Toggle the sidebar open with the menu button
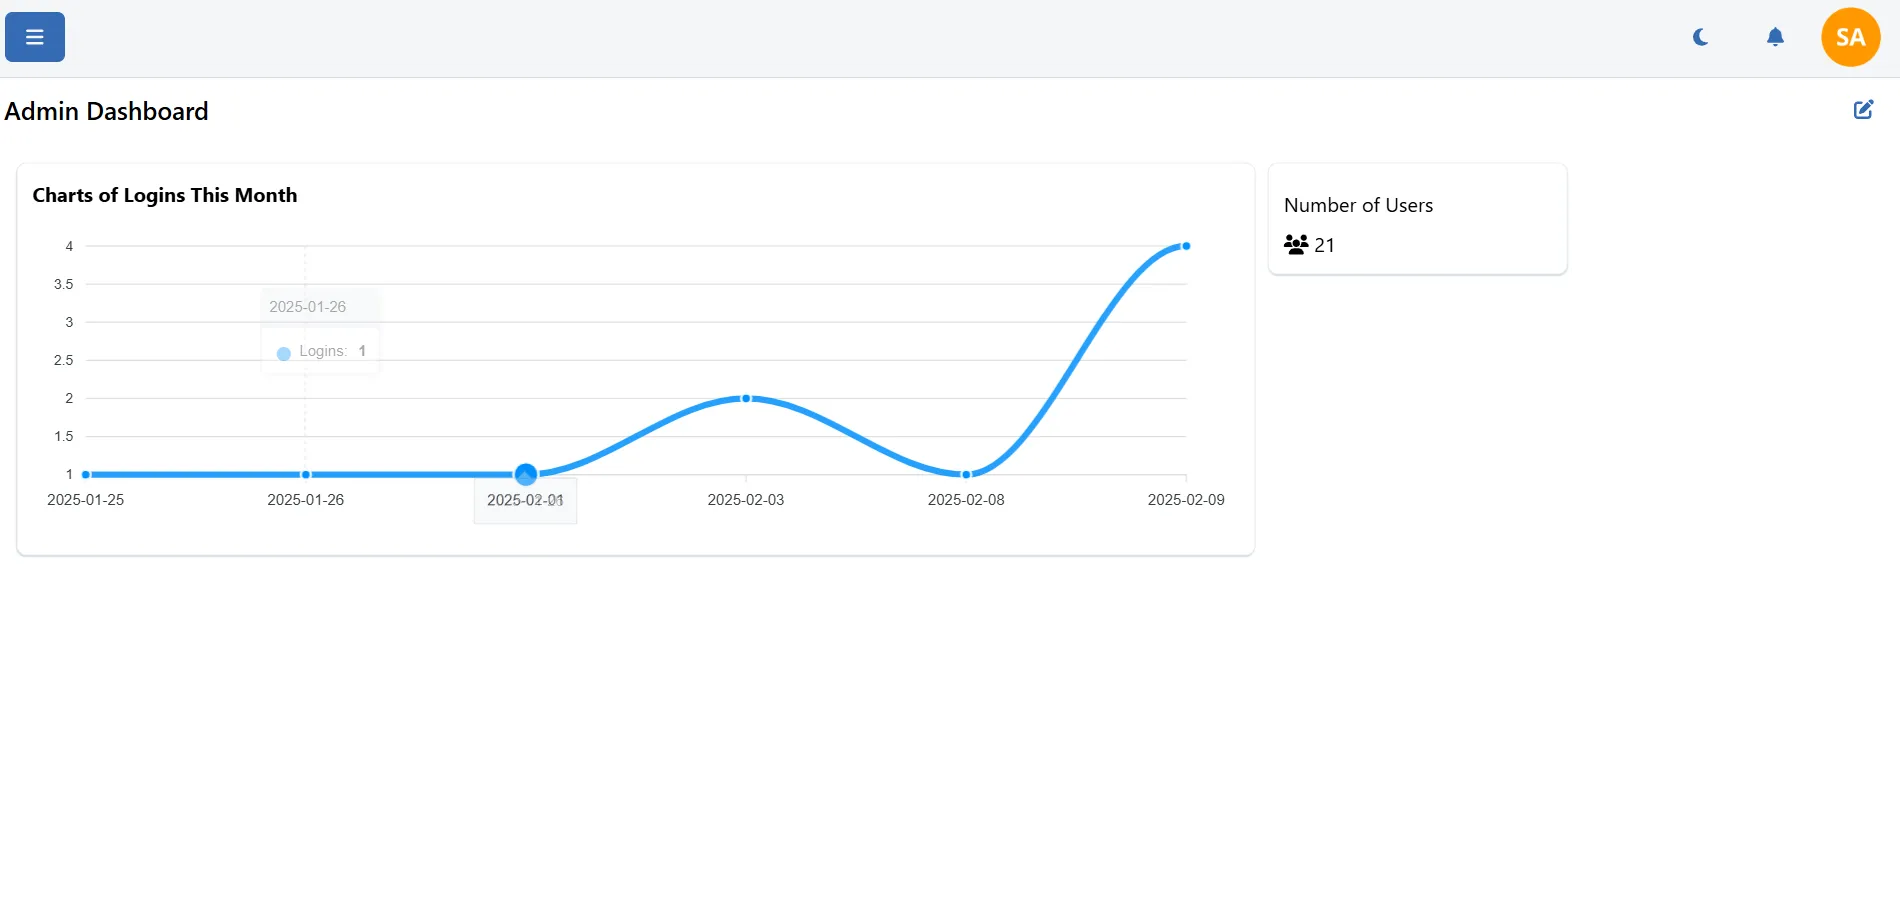This screenshot has height=912, width=1900. [x=33, y=37]
